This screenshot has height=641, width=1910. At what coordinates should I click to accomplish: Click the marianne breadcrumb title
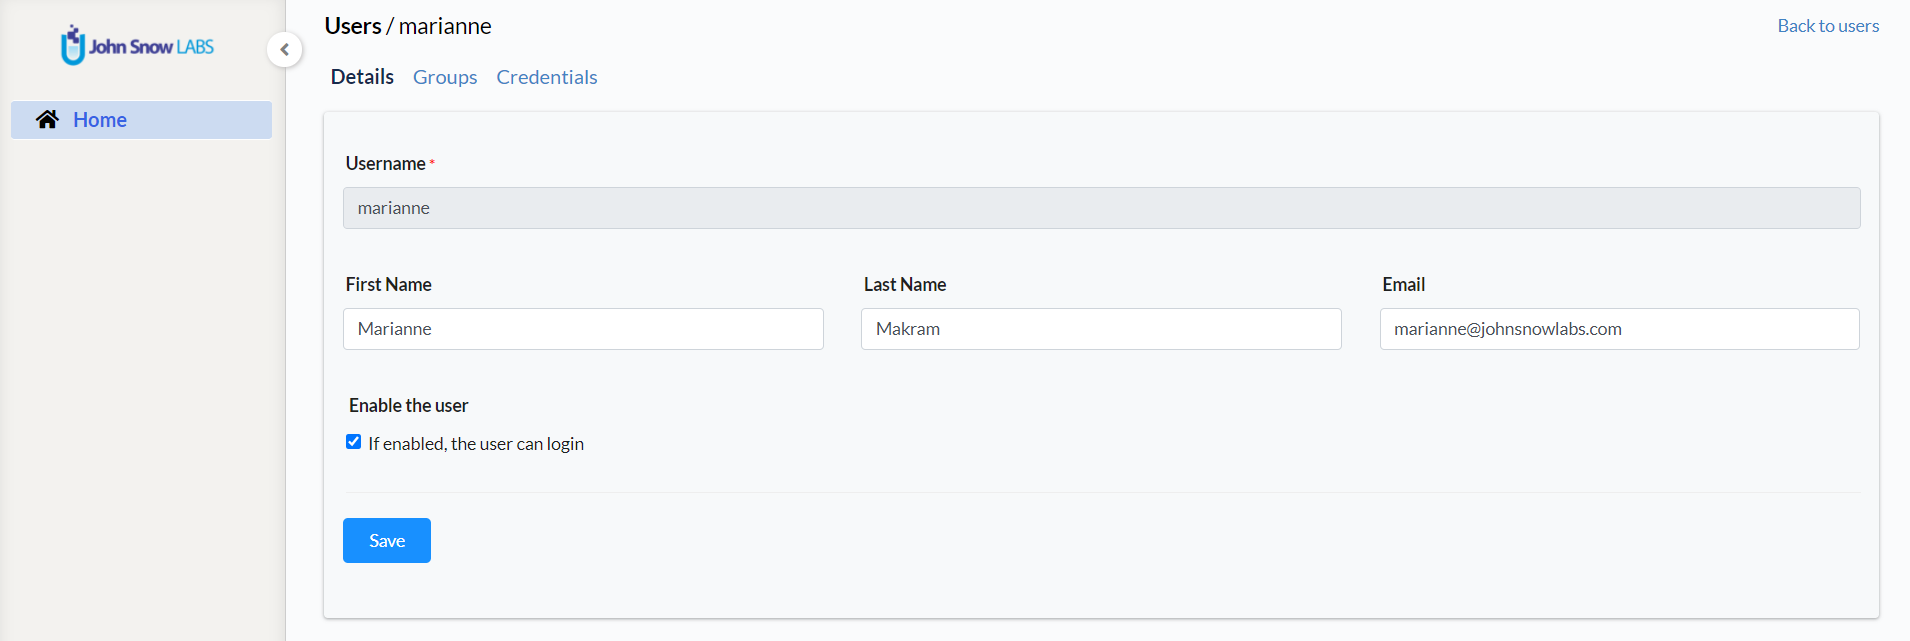[x=445, y=26]
